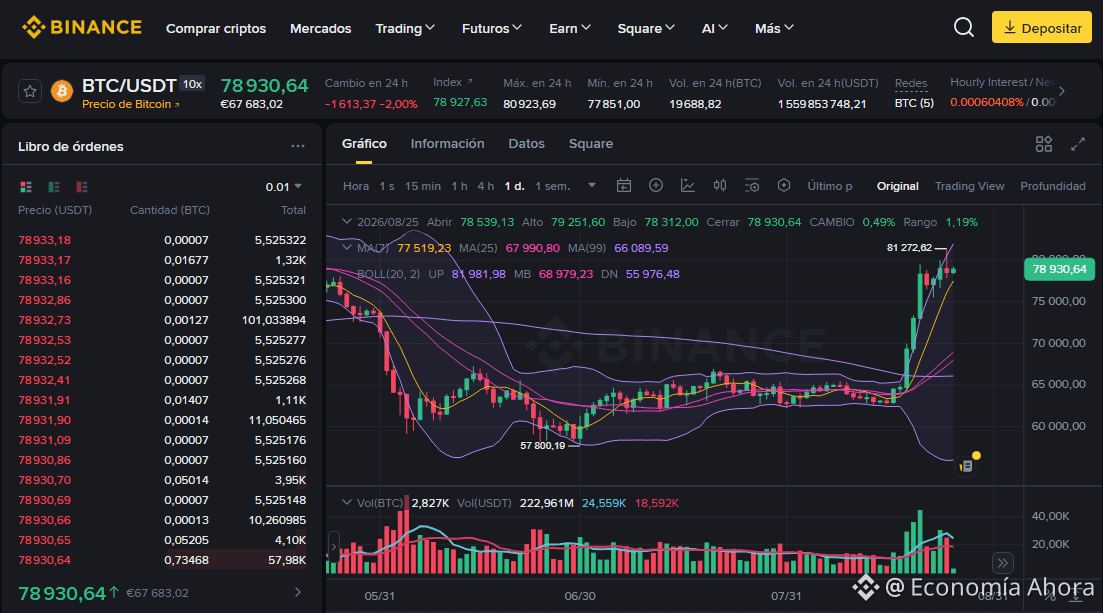Image resolution: width=1103 pixels, height=613 pixels.
Task: Open the Datos tab
Action: [526, 144]
